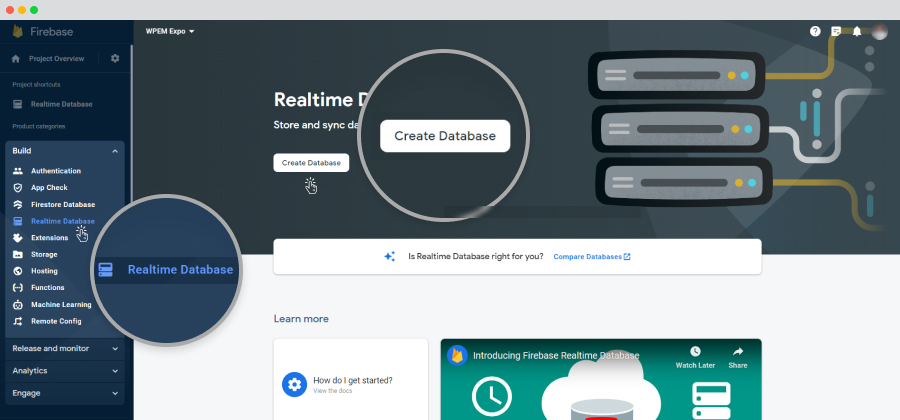Click the Firestore Database icon
This screenshot has height=420, width=900.
(18, 204)
